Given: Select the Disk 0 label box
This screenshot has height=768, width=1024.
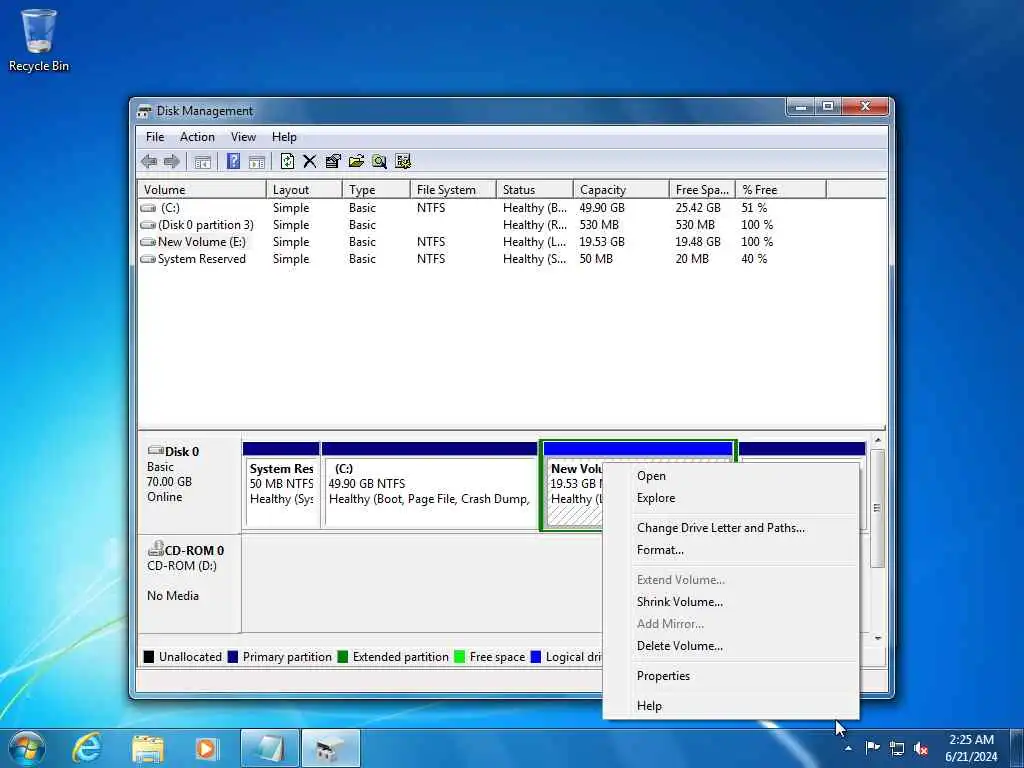Looking at the screenshot, I should tap(189, 484).
